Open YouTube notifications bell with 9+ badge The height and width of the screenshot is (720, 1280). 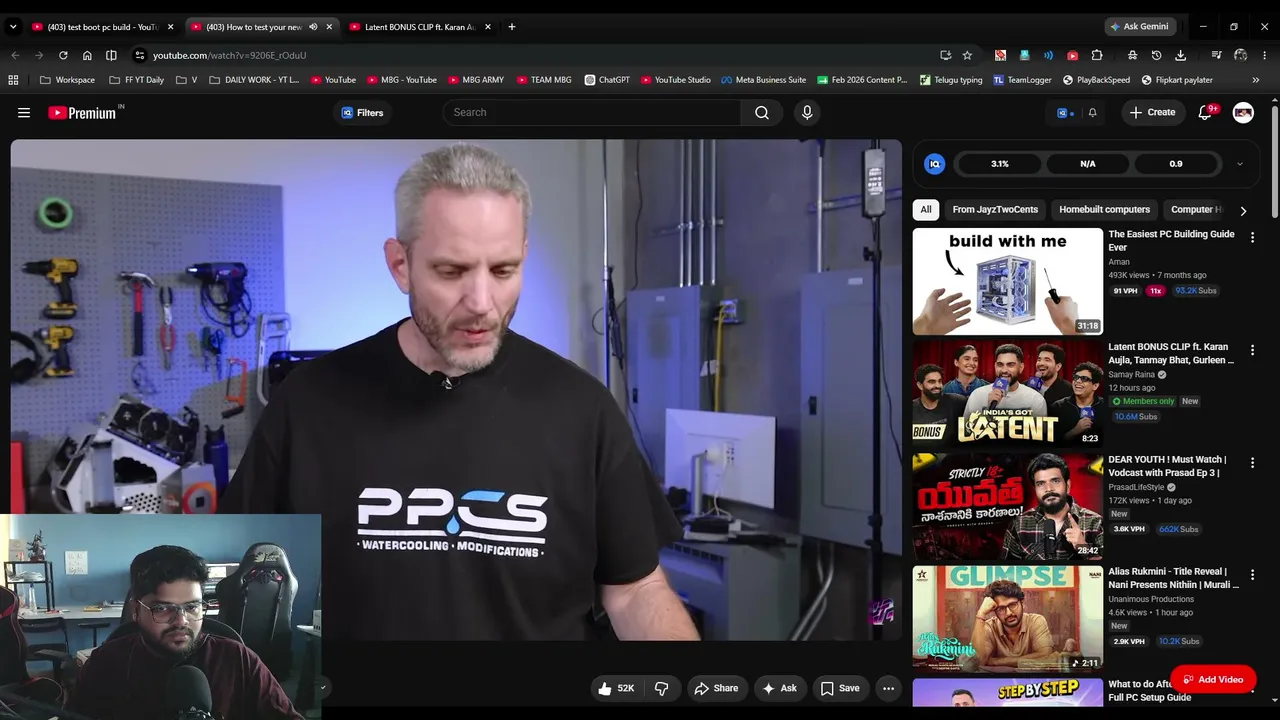(x=1205, y=113)
